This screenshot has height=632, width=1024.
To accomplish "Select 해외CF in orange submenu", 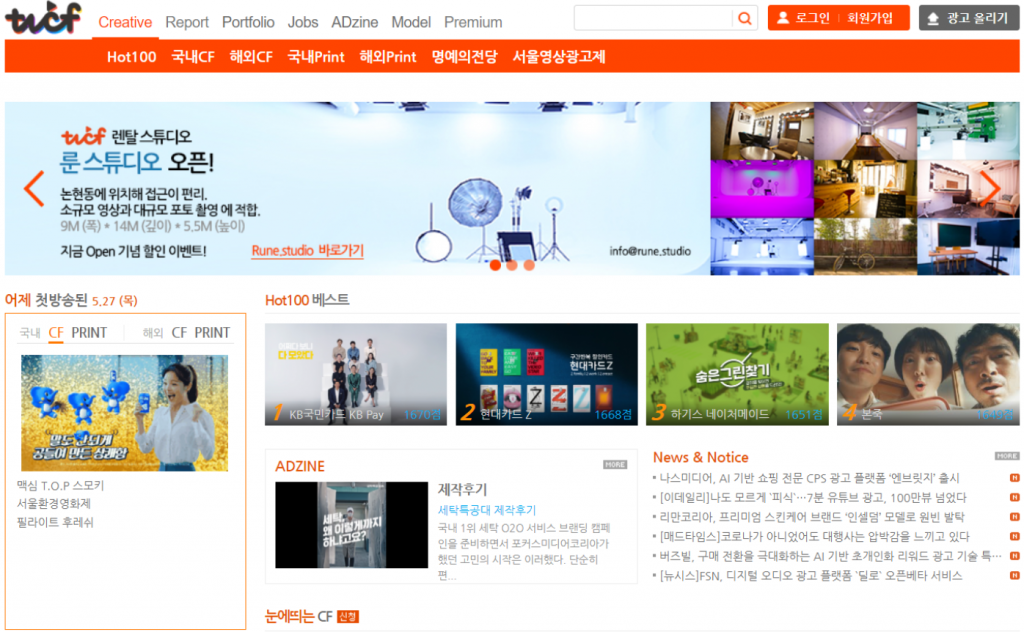I will tap(251, 57).
